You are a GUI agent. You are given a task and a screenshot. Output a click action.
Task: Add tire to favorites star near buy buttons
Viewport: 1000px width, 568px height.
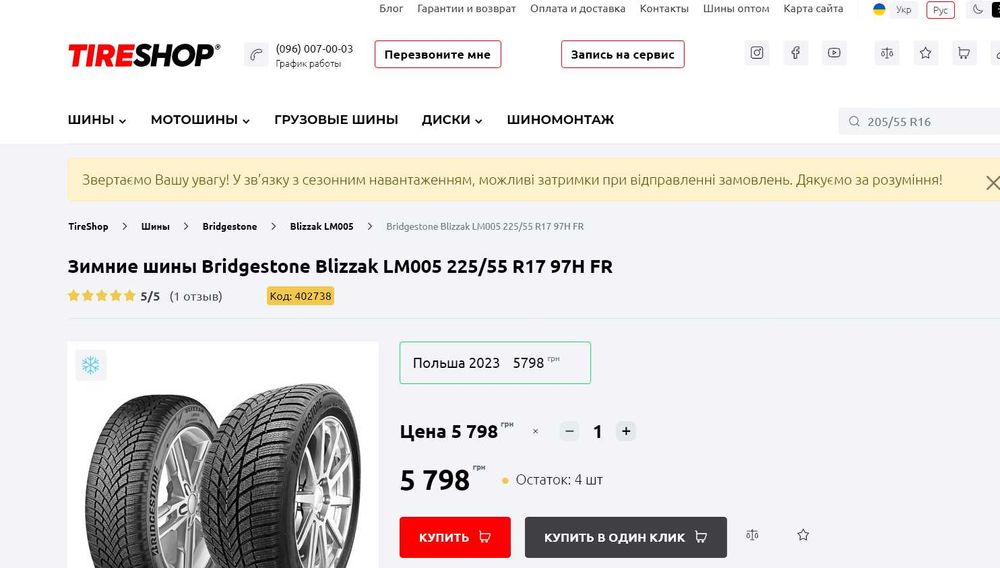point(803,535)
